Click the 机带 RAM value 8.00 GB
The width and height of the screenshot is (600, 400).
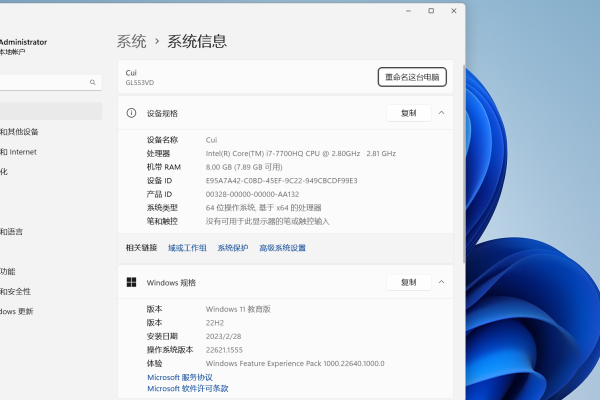tap(244, 167)
